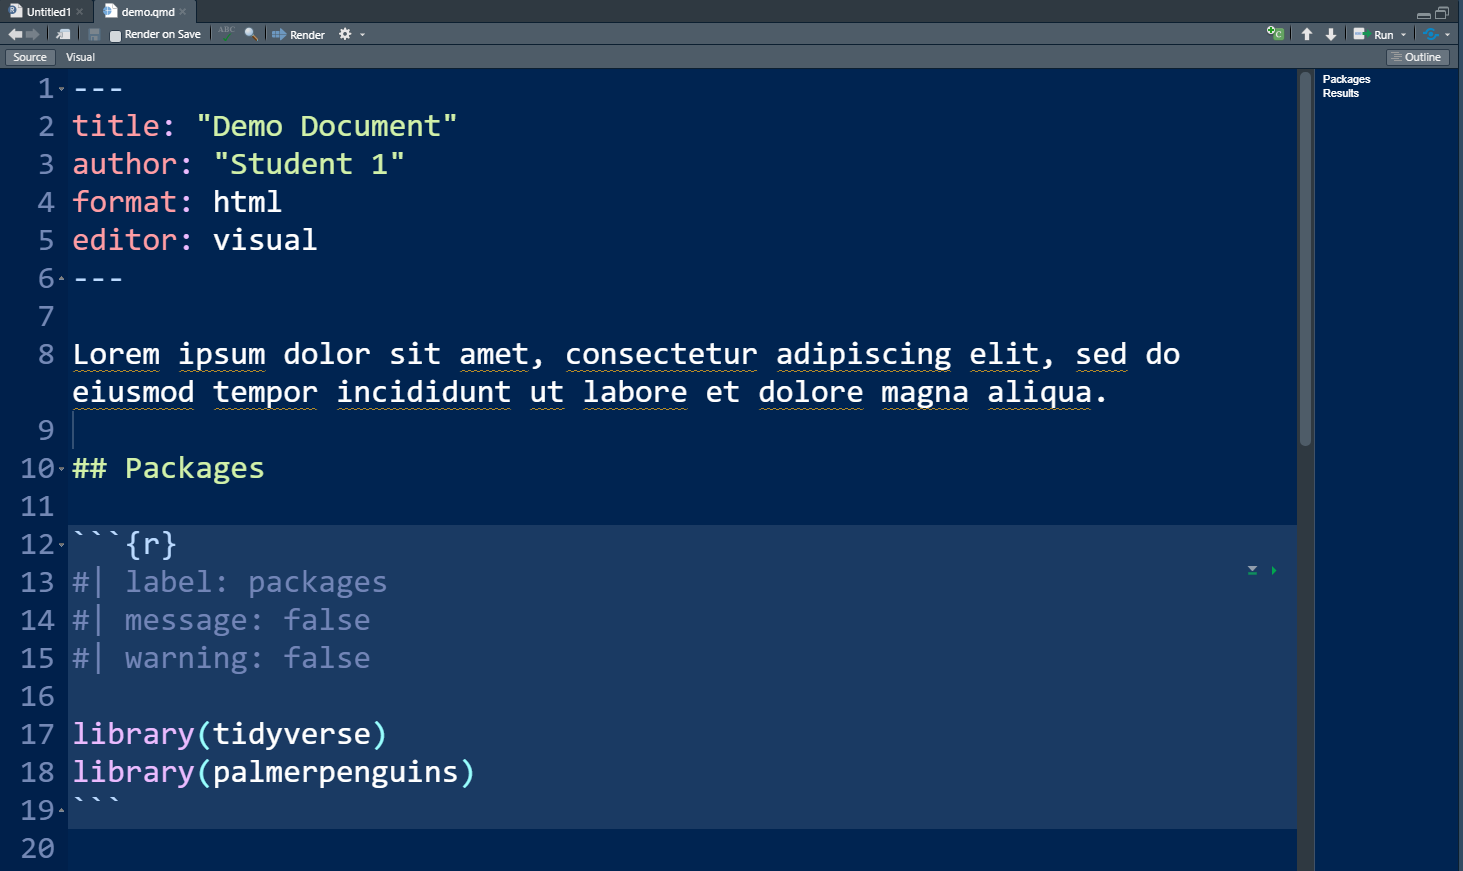Click the show in new window icon
The width and height of the screenshot is (1463, 871).
[64, 34]
